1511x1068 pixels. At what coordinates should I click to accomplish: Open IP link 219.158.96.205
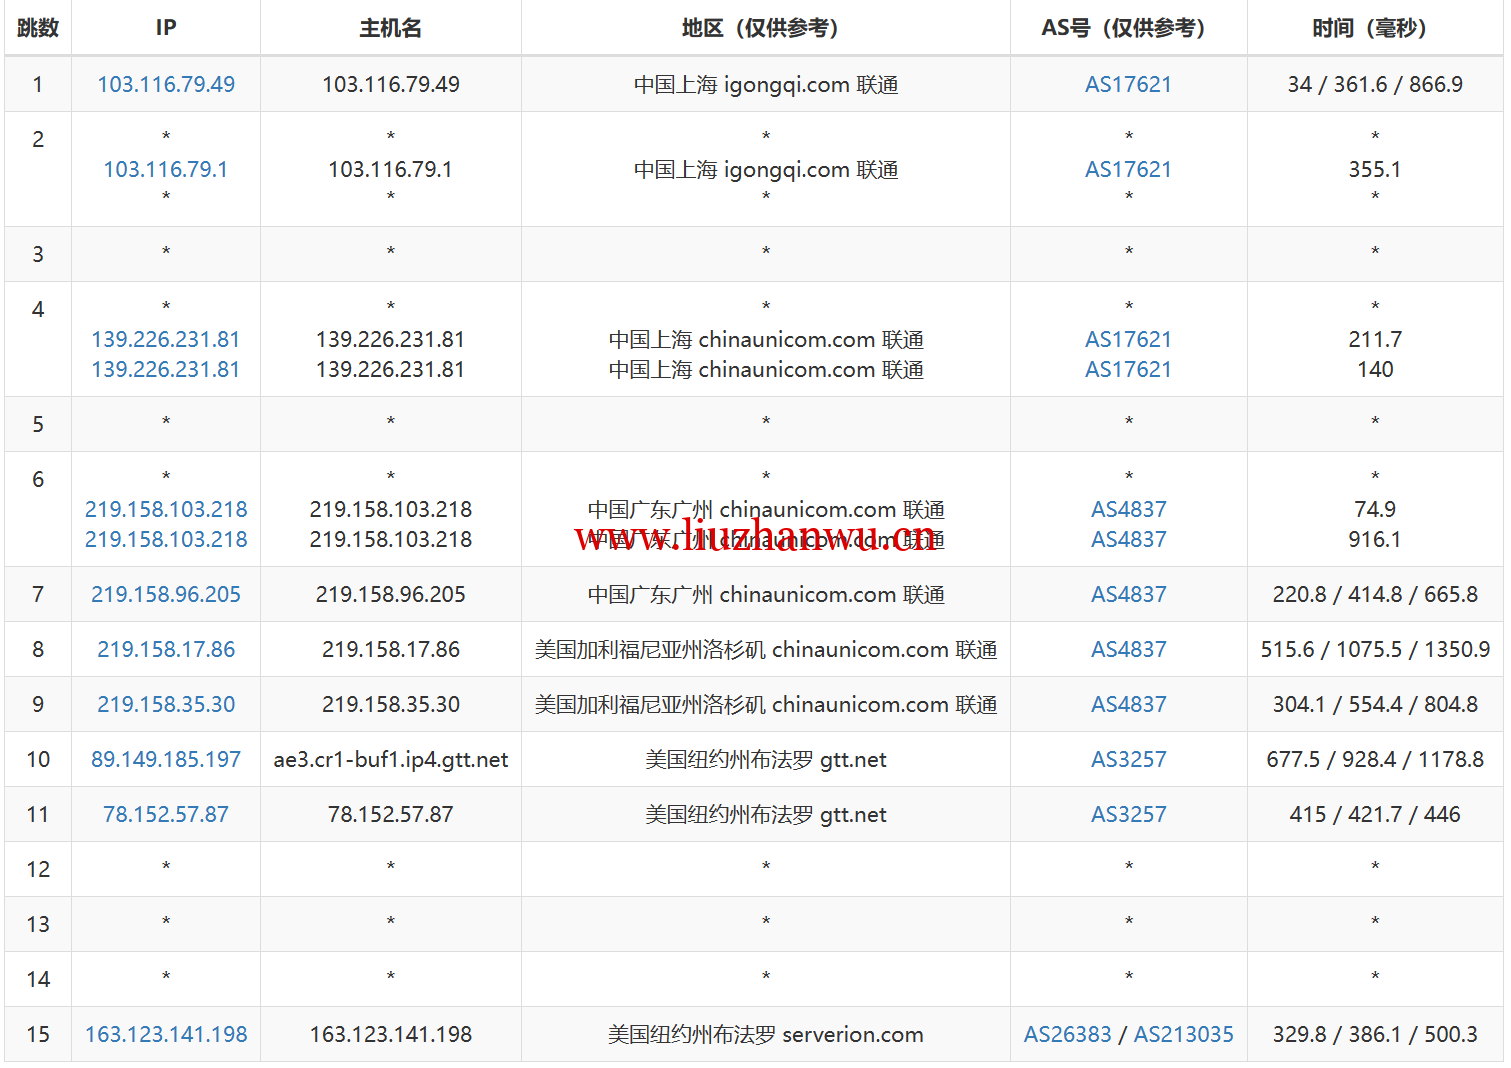[x=166, y=594]
